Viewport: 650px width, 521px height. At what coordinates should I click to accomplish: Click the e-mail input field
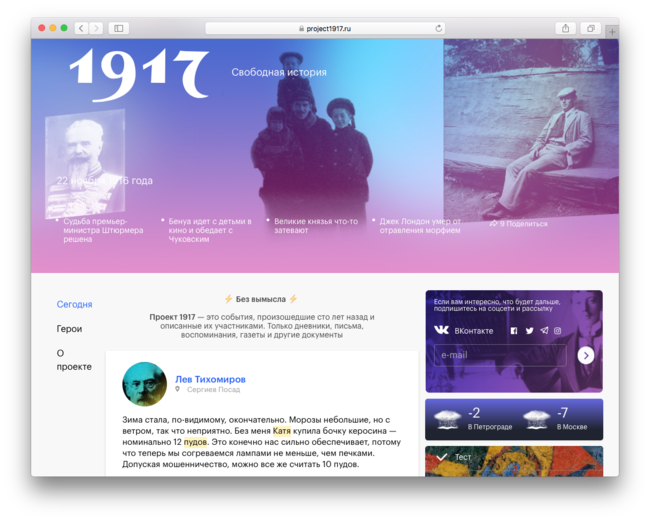tap(499, 355)
